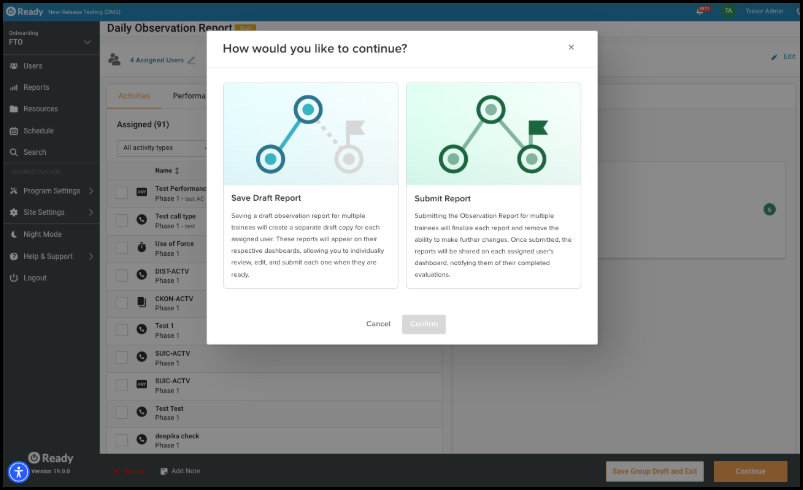Image resolution: width=803 pixels, height=490 pixels.
Task: Click the Reports bar chart icon
Action: (x=14, y=88)
